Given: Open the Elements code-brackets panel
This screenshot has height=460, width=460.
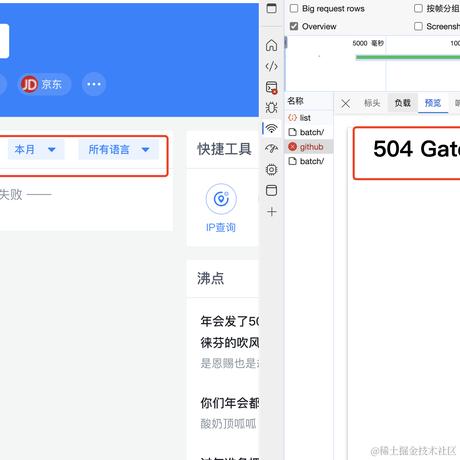Looking at the screenshot, I should point(271,66).
